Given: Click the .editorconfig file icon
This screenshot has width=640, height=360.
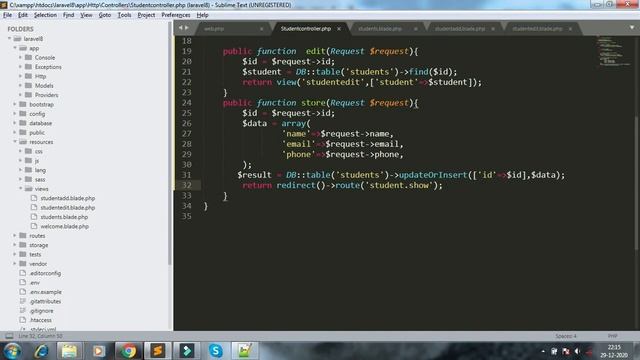Looking at the screenshot, I should click(23, 273).
